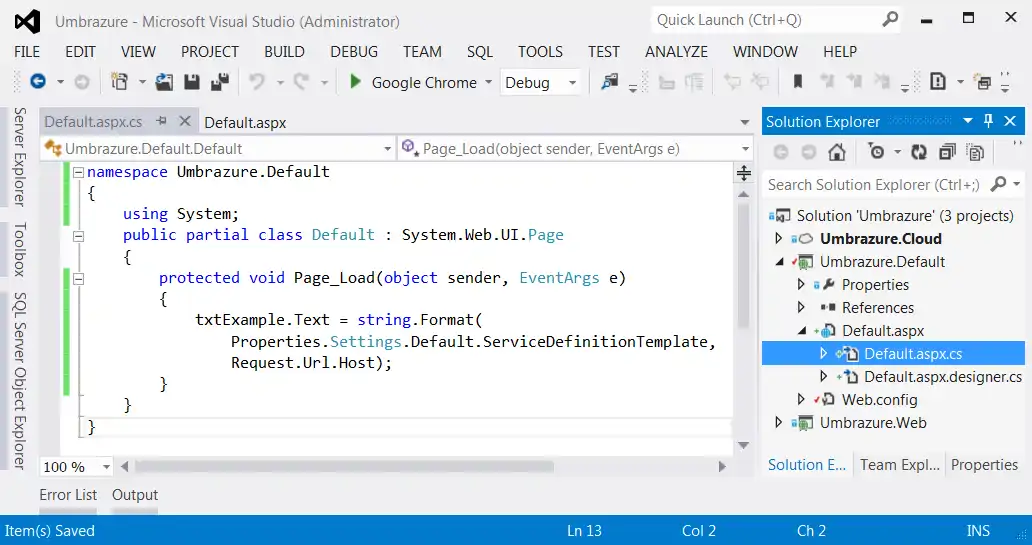
Task: Click the Pending Changes Filter icon
Action: coord(877,152)
